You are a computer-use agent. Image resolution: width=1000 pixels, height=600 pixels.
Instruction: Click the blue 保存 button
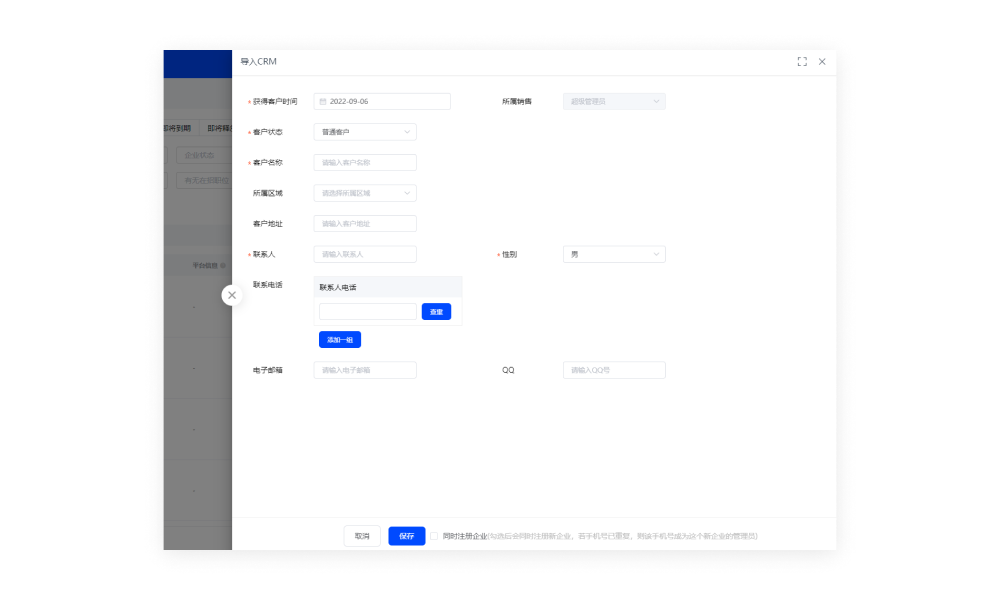(x=407, y=536)
